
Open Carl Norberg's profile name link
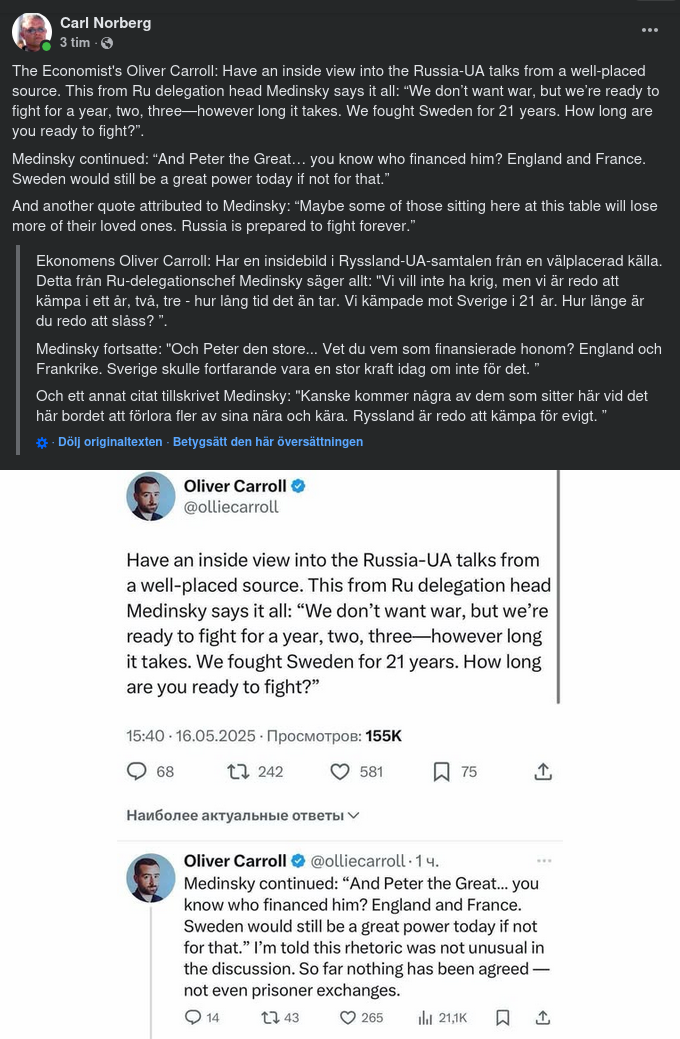coord(105,23)
